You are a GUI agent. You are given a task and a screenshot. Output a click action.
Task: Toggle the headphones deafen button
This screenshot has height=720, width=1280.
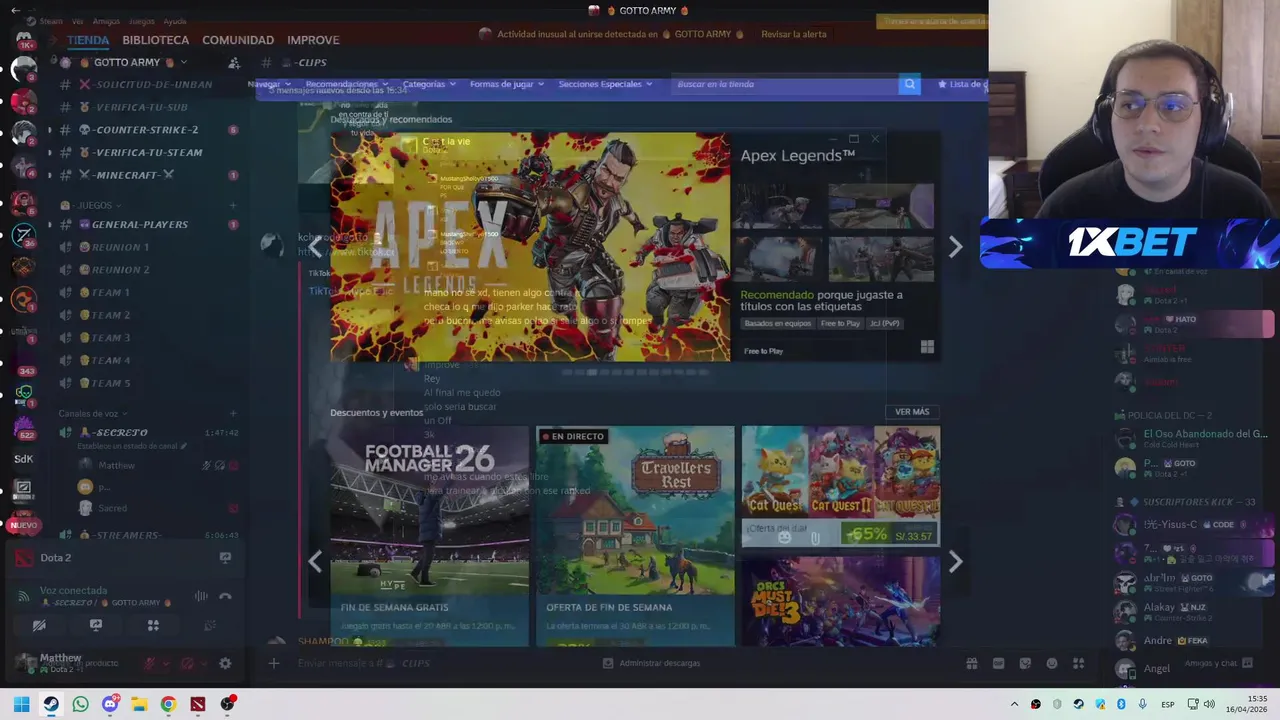click(x=187, y=663)
